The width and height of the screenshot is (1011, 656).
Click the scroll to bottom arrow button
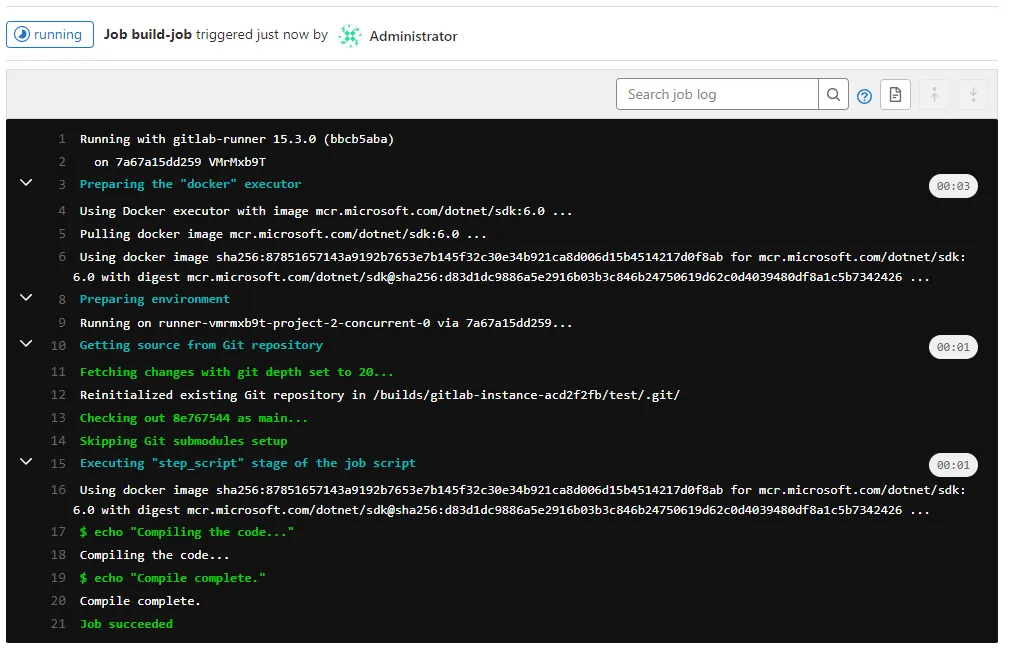coord(973,95)
